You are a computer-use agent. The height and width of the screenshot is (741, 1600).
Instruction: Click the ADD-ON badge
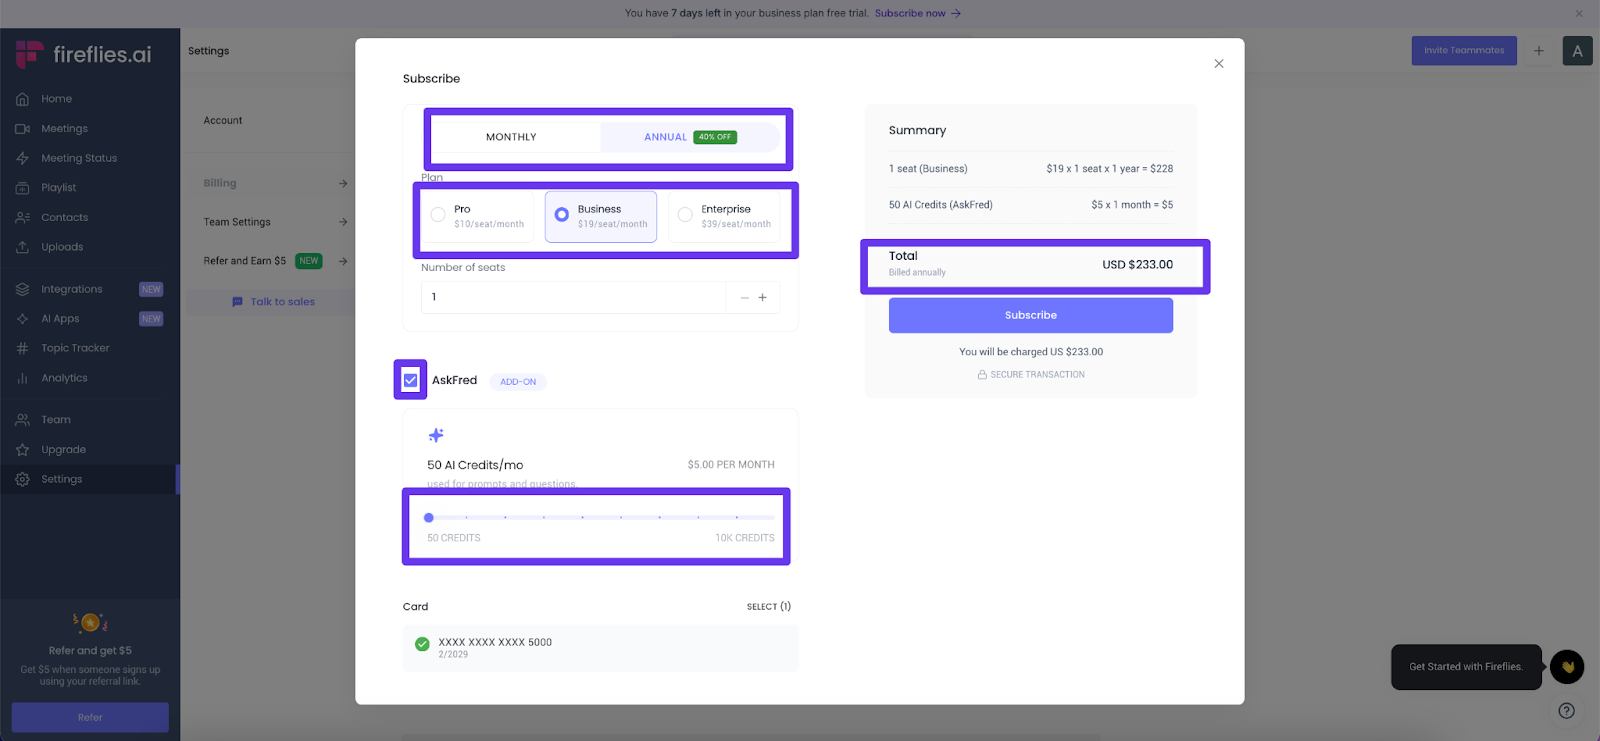(518, 382)
